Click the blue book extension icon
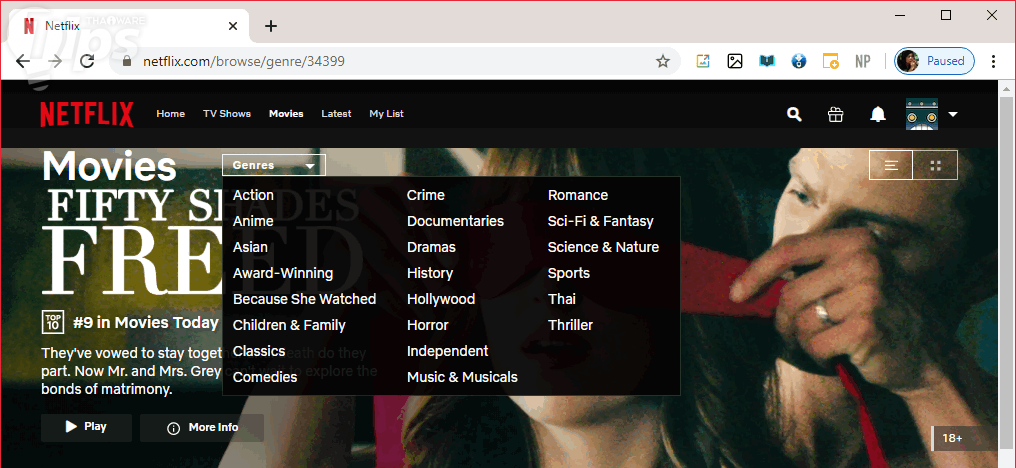 [x=767, y=61]
